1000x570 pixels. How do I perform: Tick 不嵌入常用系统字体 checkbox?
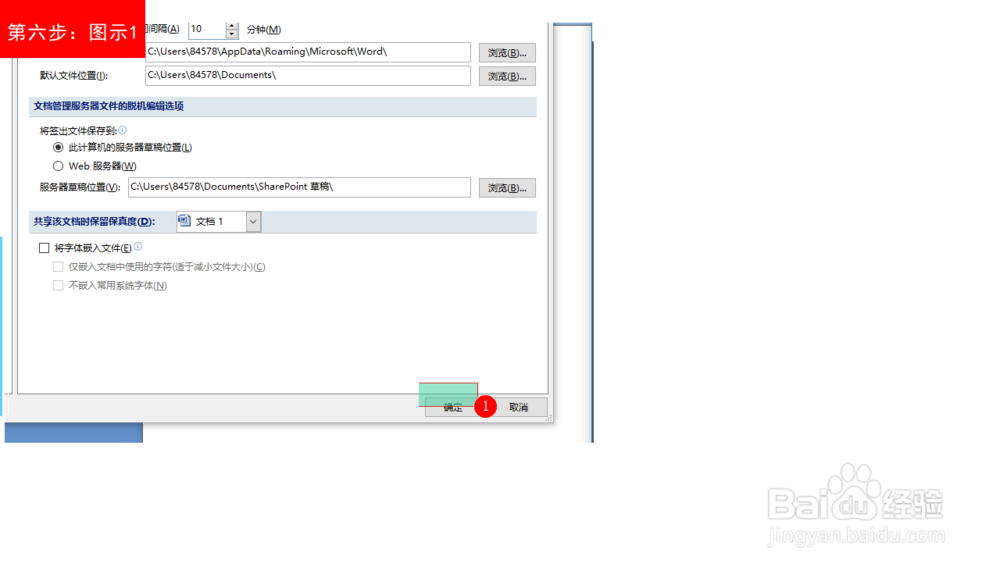[x=58, y=285]
